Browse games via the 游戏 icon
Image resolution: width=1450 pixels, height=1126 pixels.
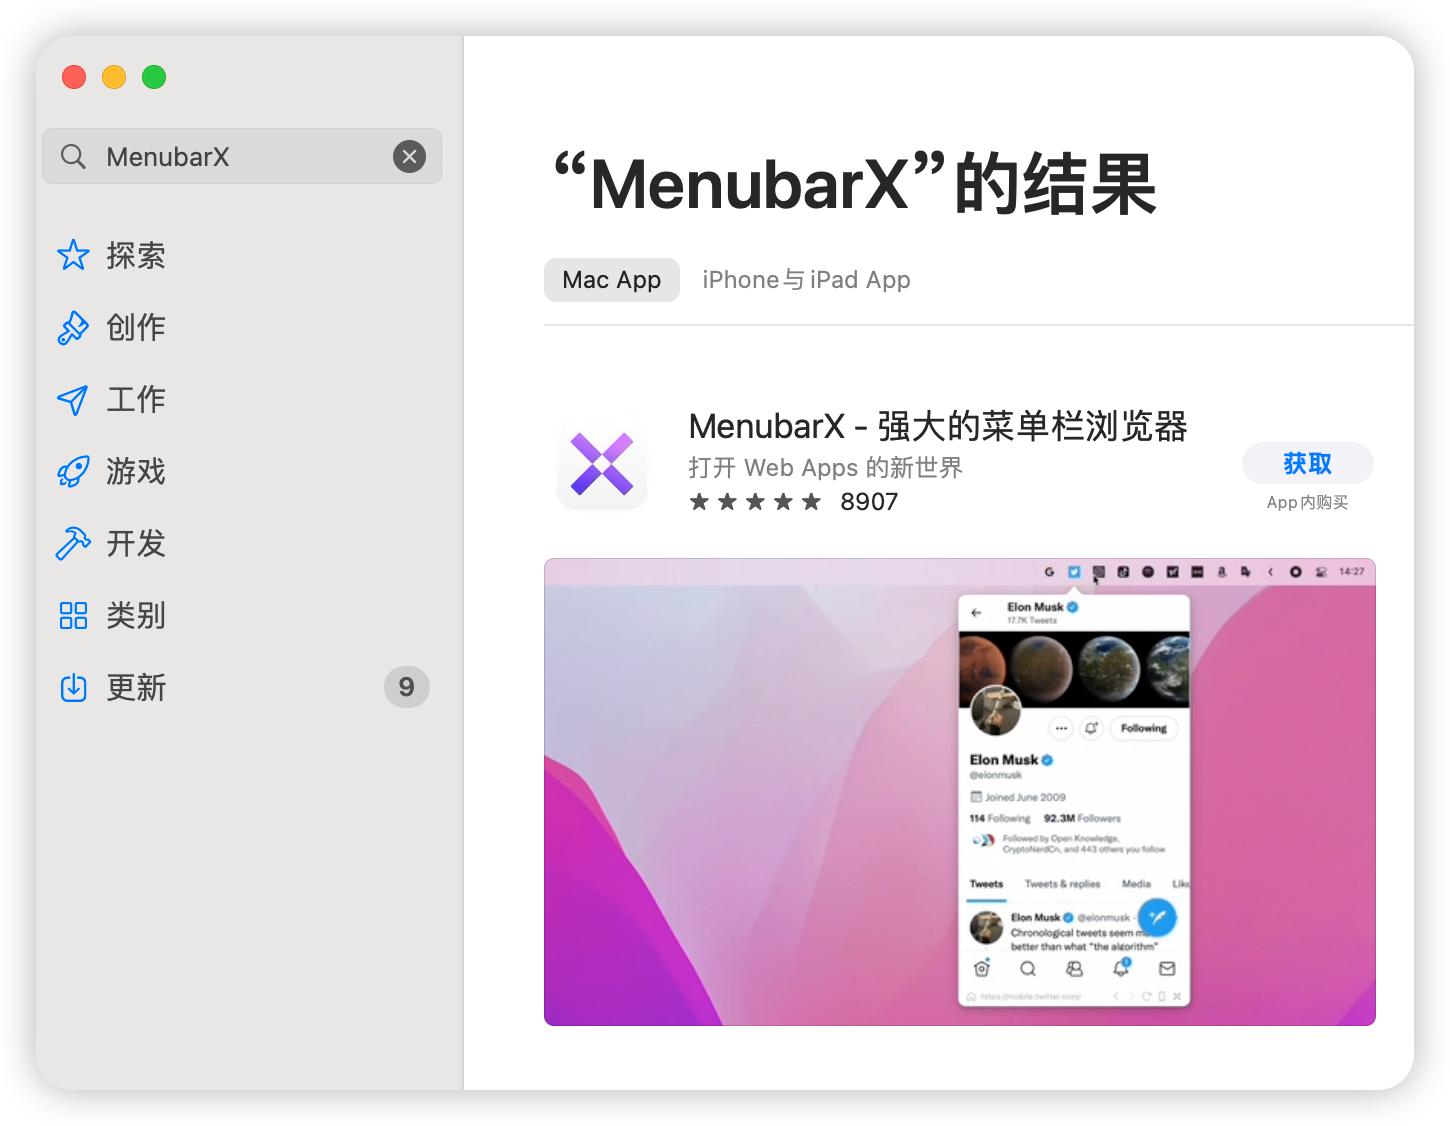(x=73, y=472)
